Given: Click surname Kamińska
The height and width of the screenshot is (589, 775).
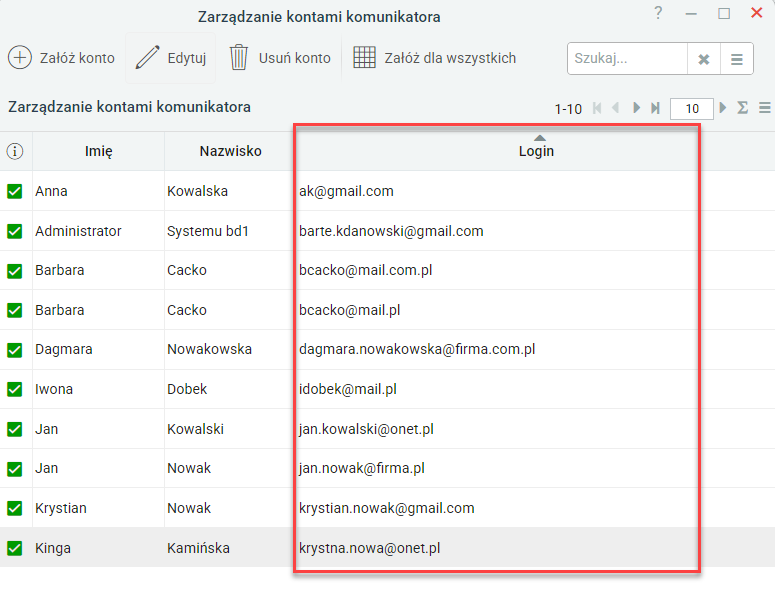Looking at the screenshot, I should (x=198, y=548).
